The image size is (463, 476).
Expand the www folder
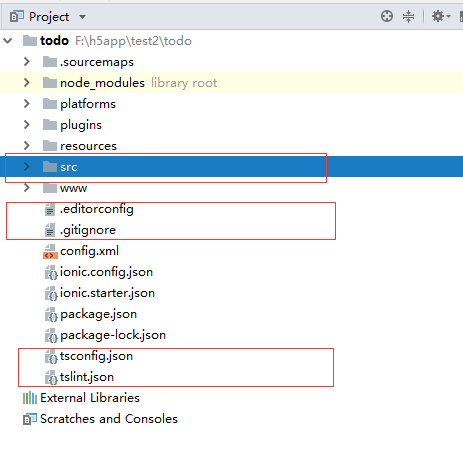(27, 188)
